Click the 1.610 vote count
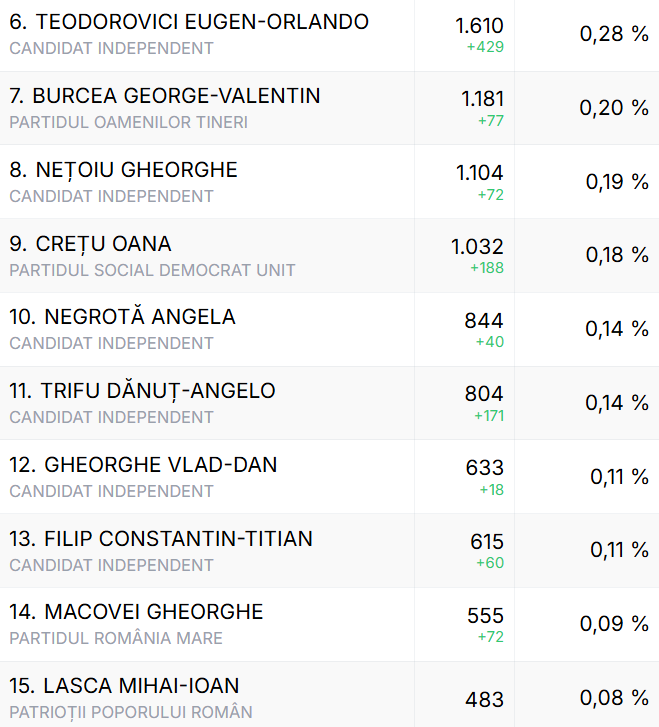659x727 pixels. (480, 26)
